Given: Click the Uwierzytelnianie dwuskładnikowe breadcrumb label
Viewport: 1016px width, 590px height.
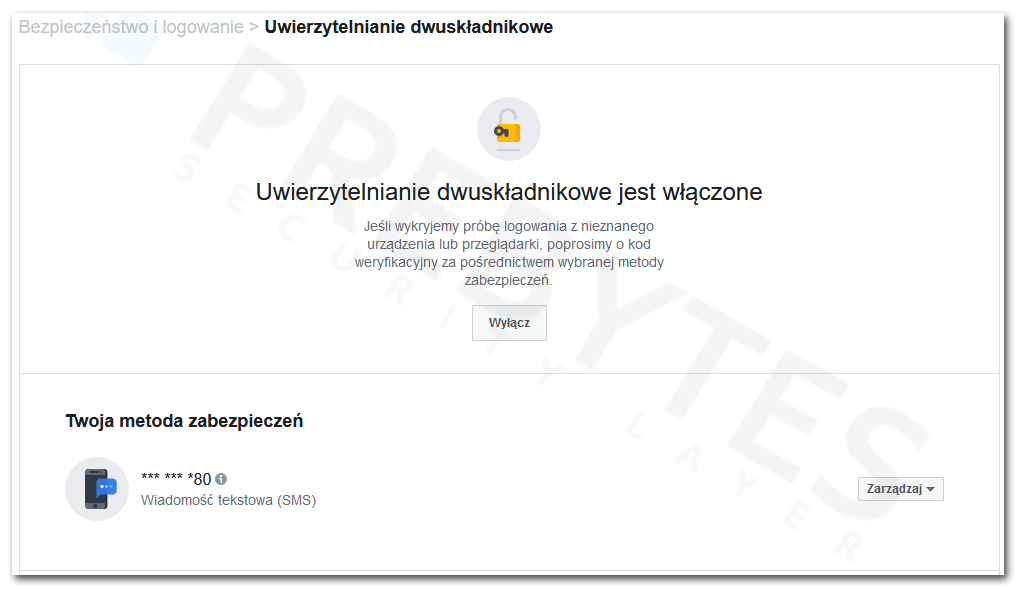Looking at the screenshot, I should click(x=407, y=27).
